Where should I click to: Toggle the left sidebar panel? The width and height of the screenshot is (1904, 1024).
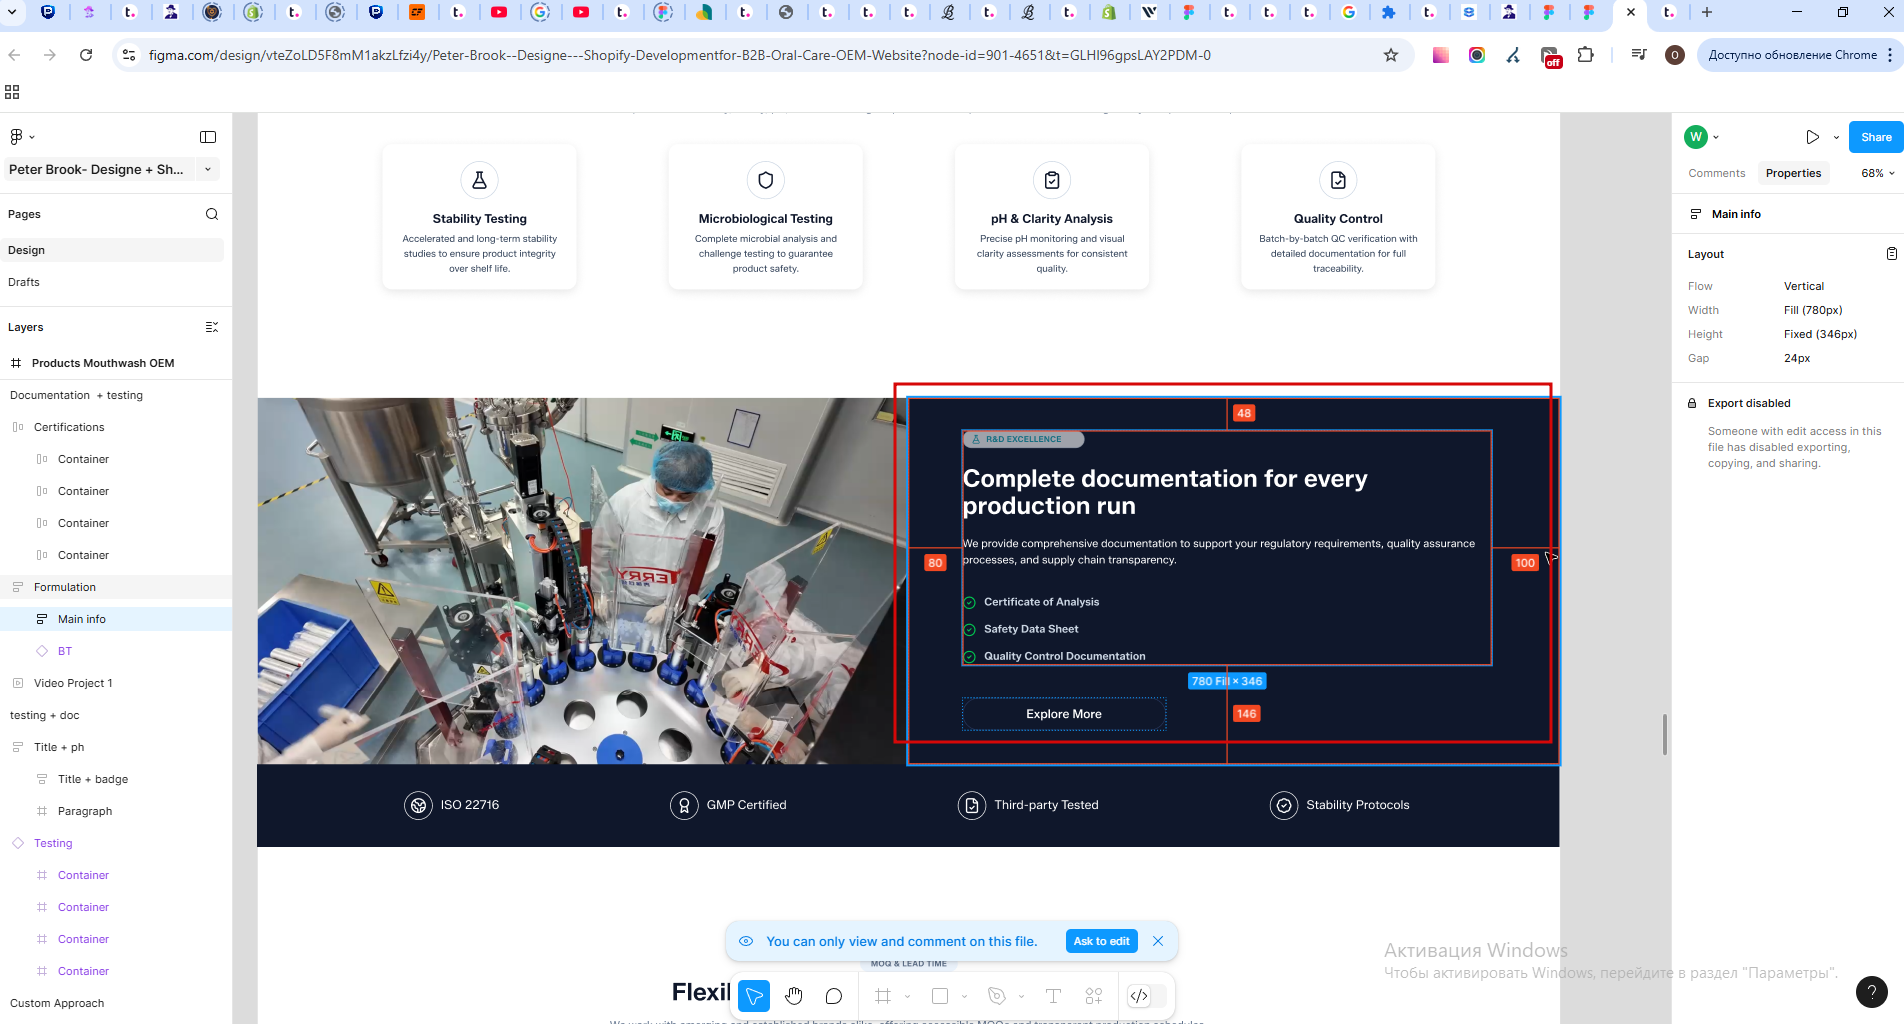(208, 137)
